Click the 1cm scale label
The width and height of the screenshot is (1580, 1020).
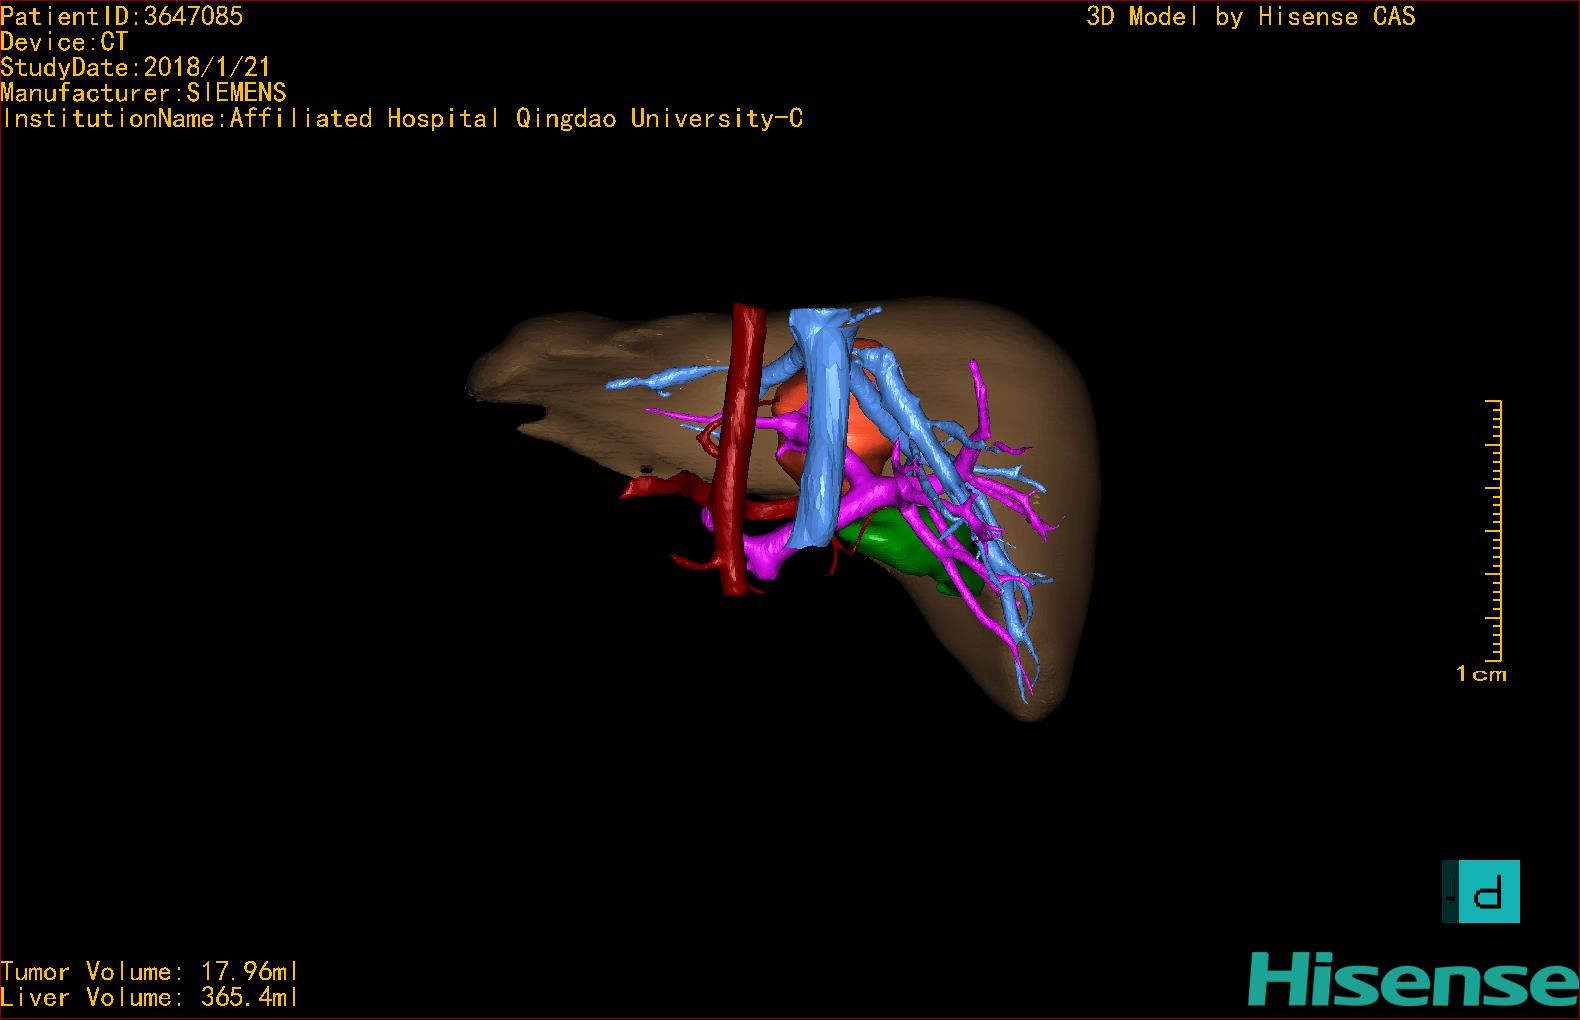click(1481, 674)
